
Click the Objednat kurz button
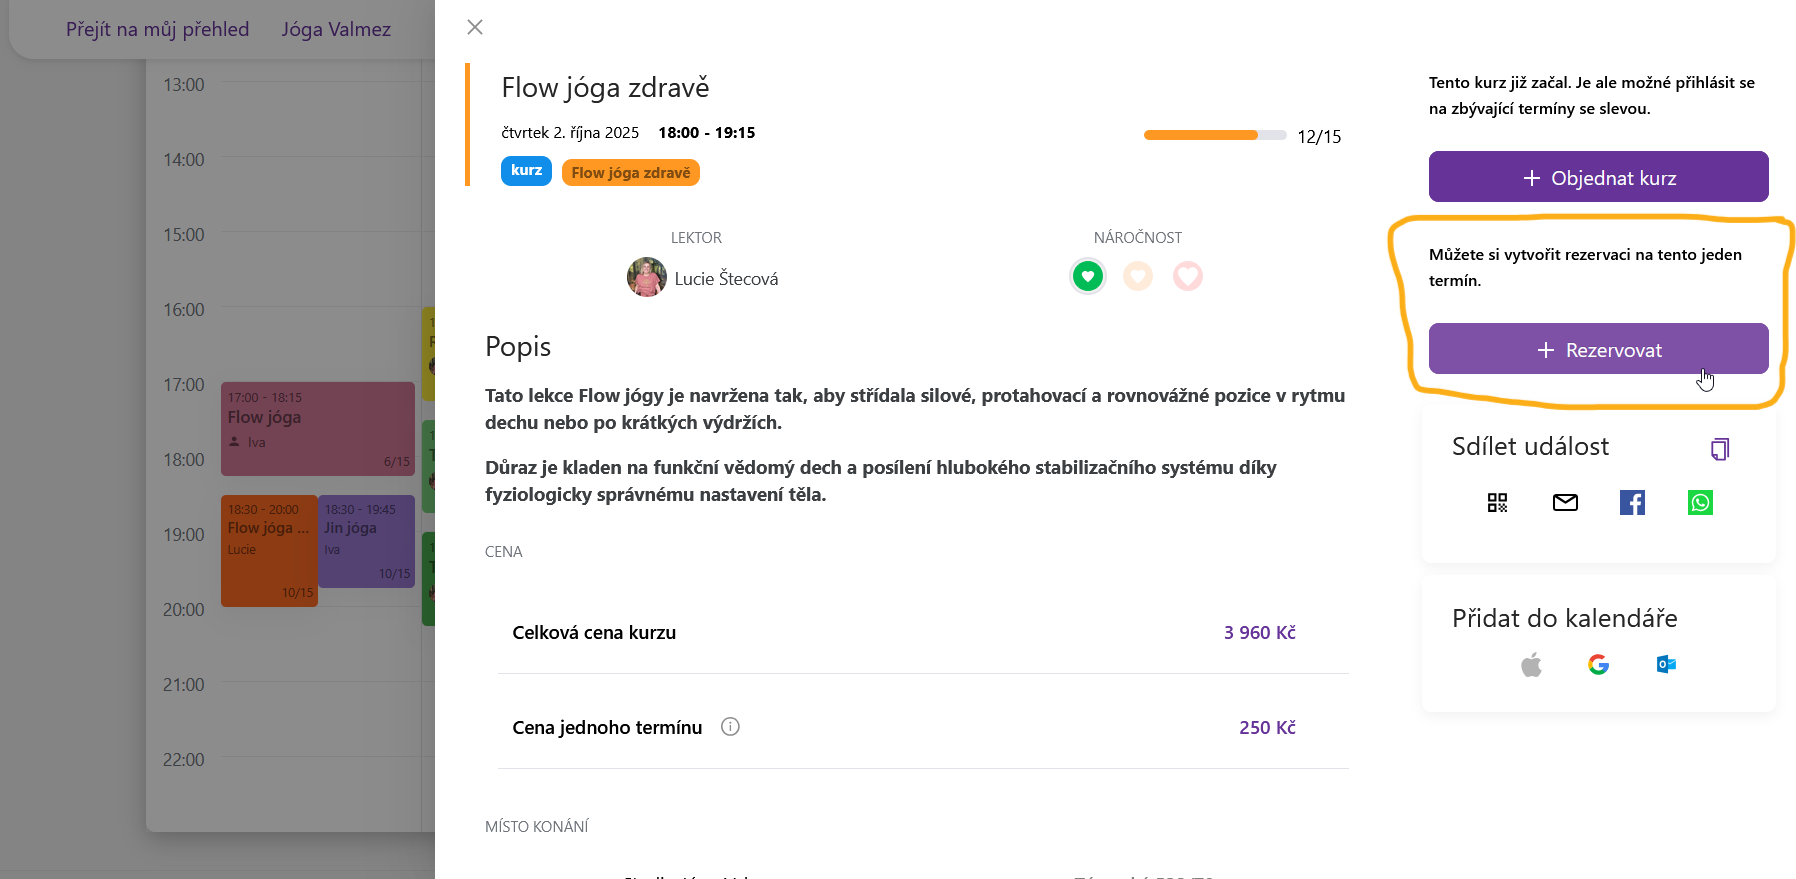(x=1598, y=177)
